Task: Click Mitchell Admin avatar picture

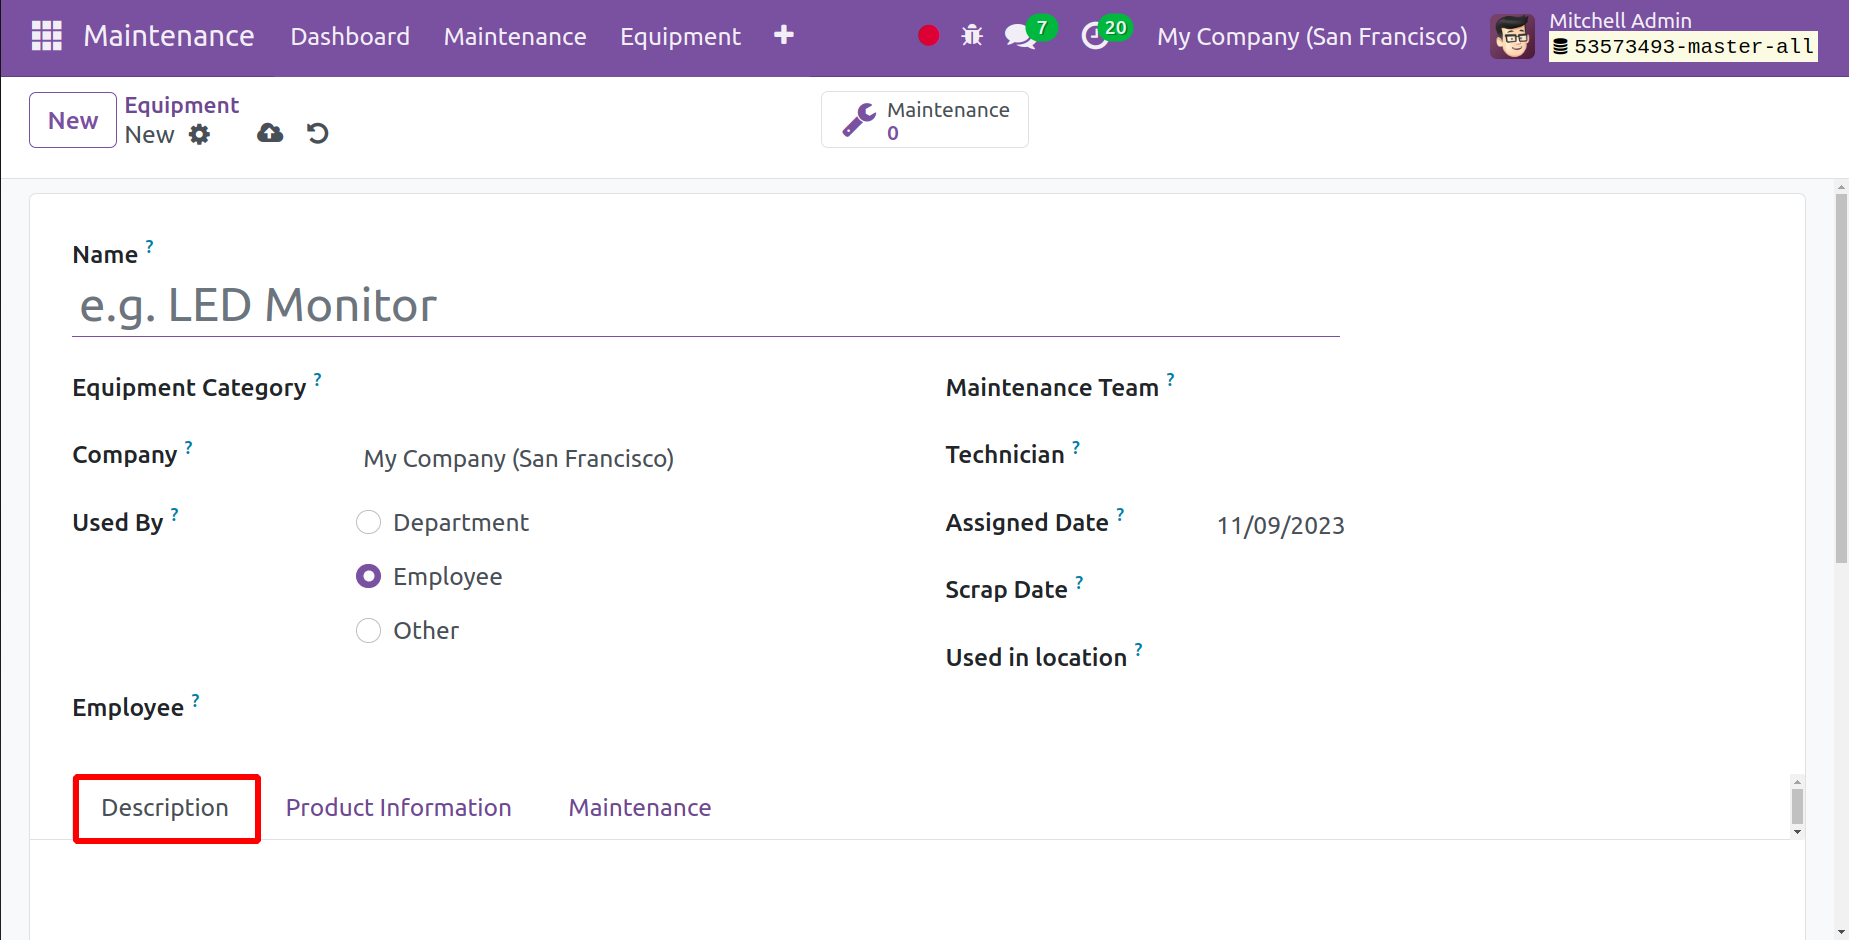Action: 1512,37
